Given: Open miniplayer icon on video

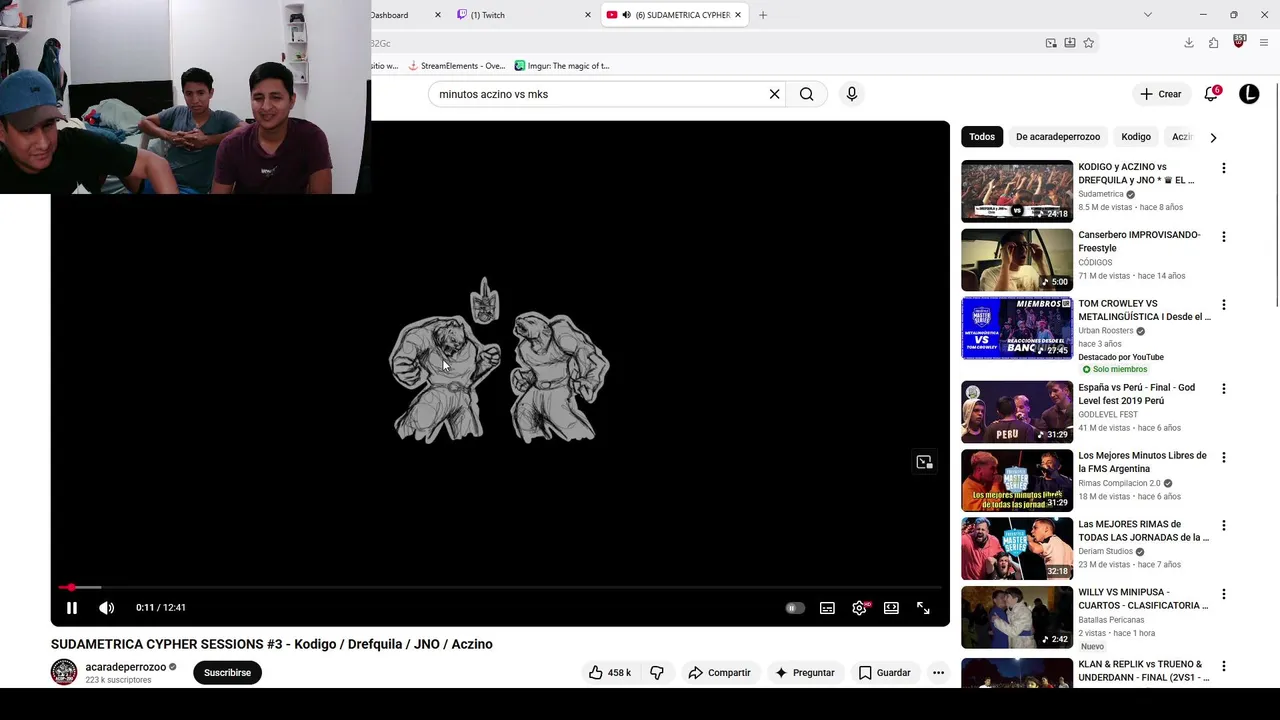Looking at the screenshot, I should 924,462.
